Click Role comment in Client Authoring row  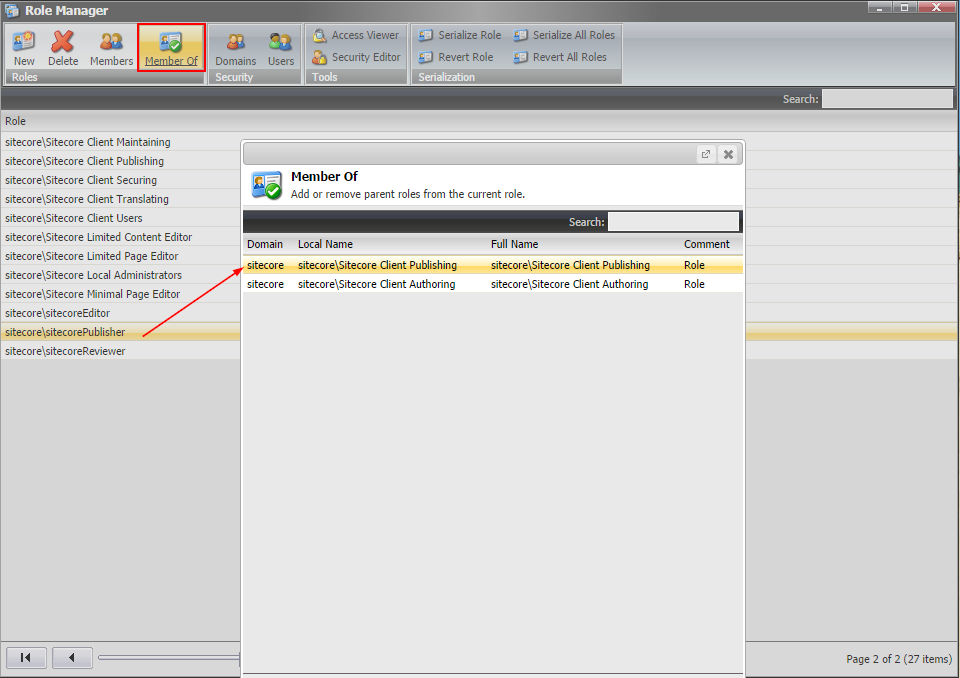click(694, 284)
